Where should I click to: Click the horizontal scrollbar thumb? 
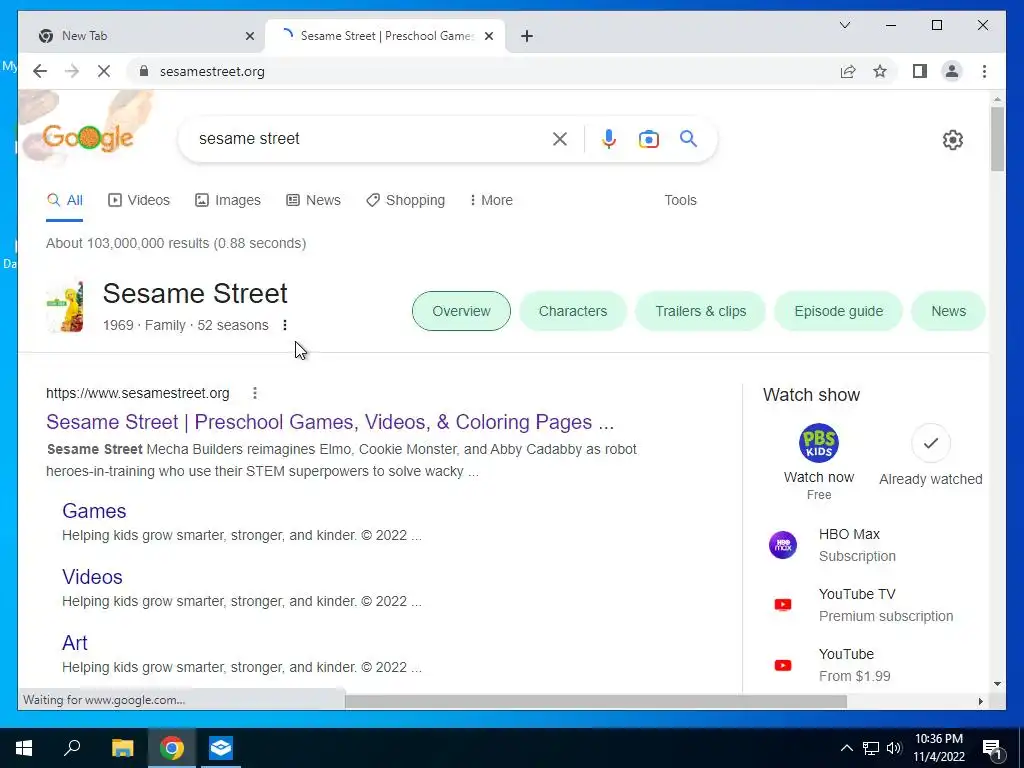pos(596,701)
